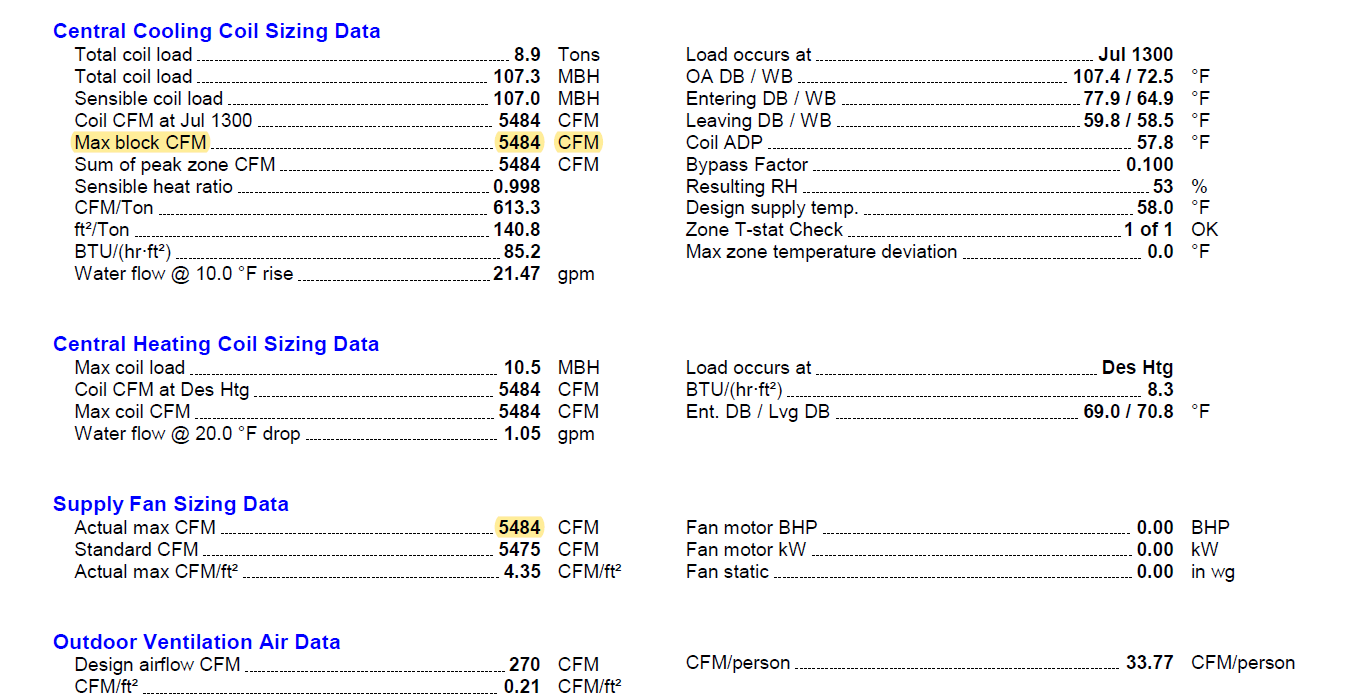Select the 57.8 Coil ADP value
The height and width of the screenshot is (697, 1345).
point(1155,143)
